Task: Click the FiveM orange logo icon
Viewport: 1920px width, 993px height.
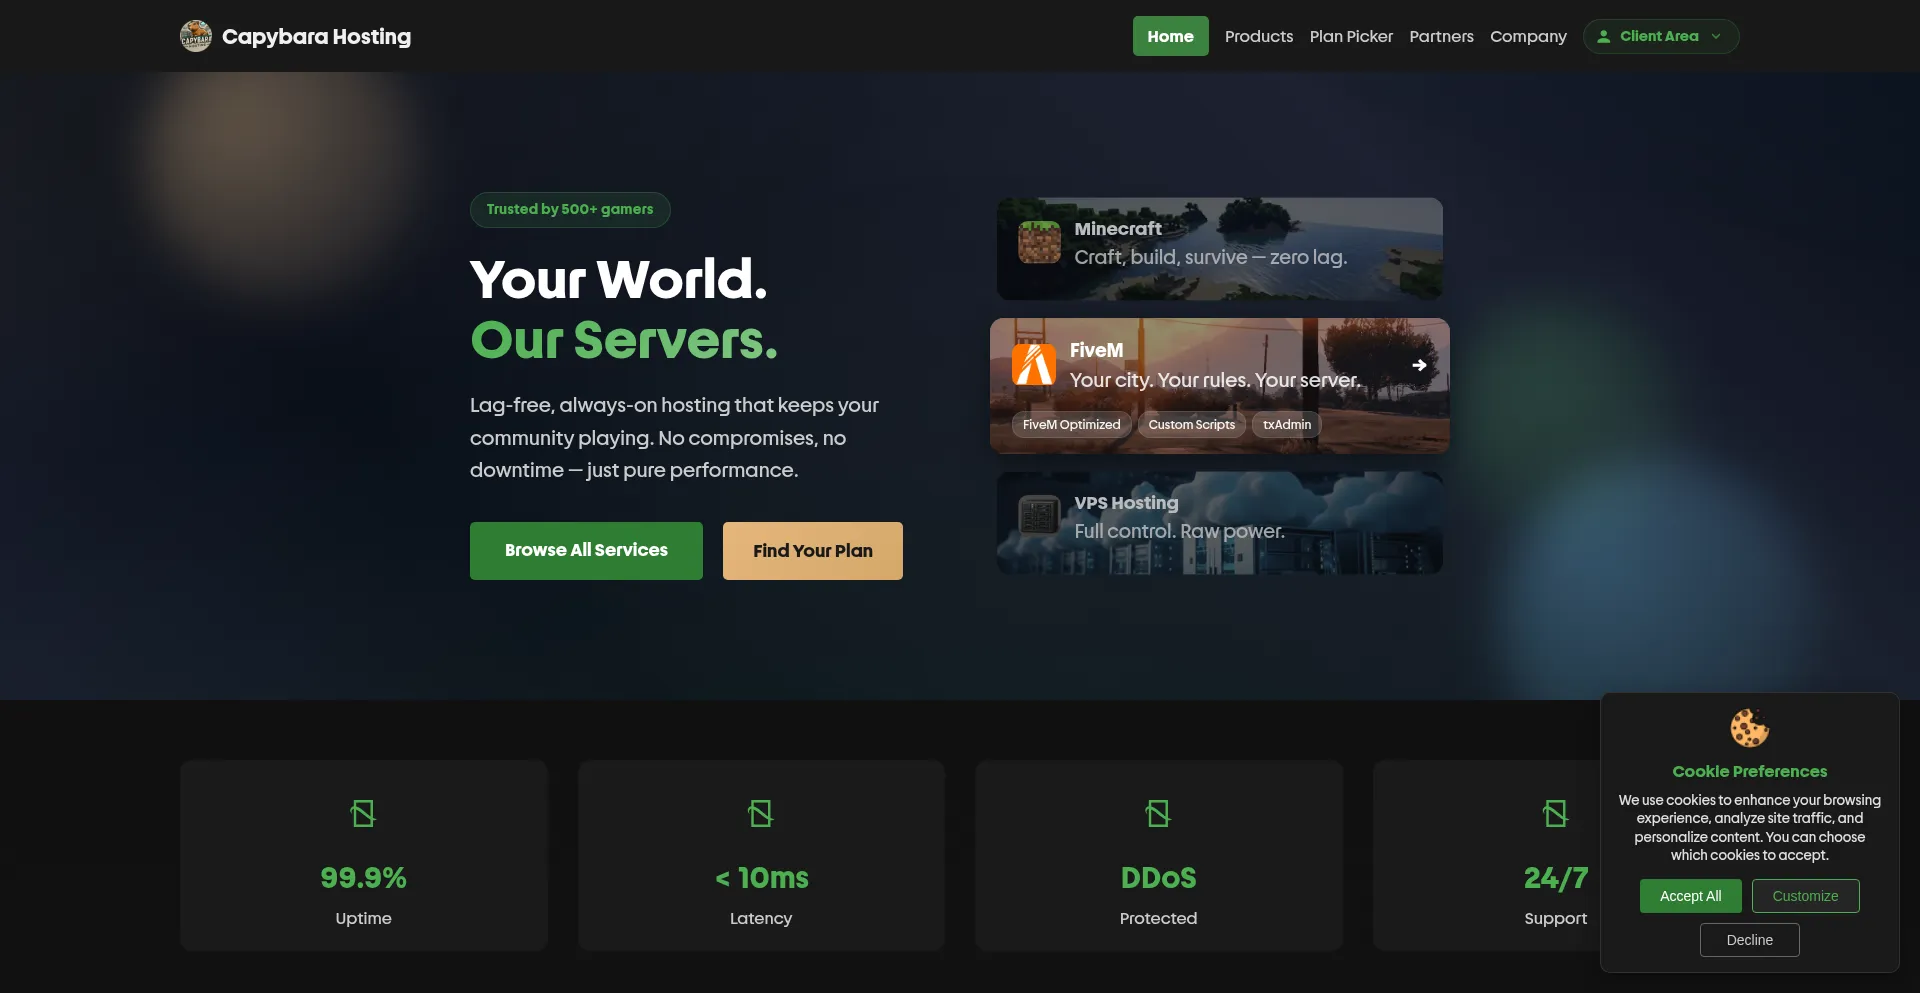Action: point(1034,364)
